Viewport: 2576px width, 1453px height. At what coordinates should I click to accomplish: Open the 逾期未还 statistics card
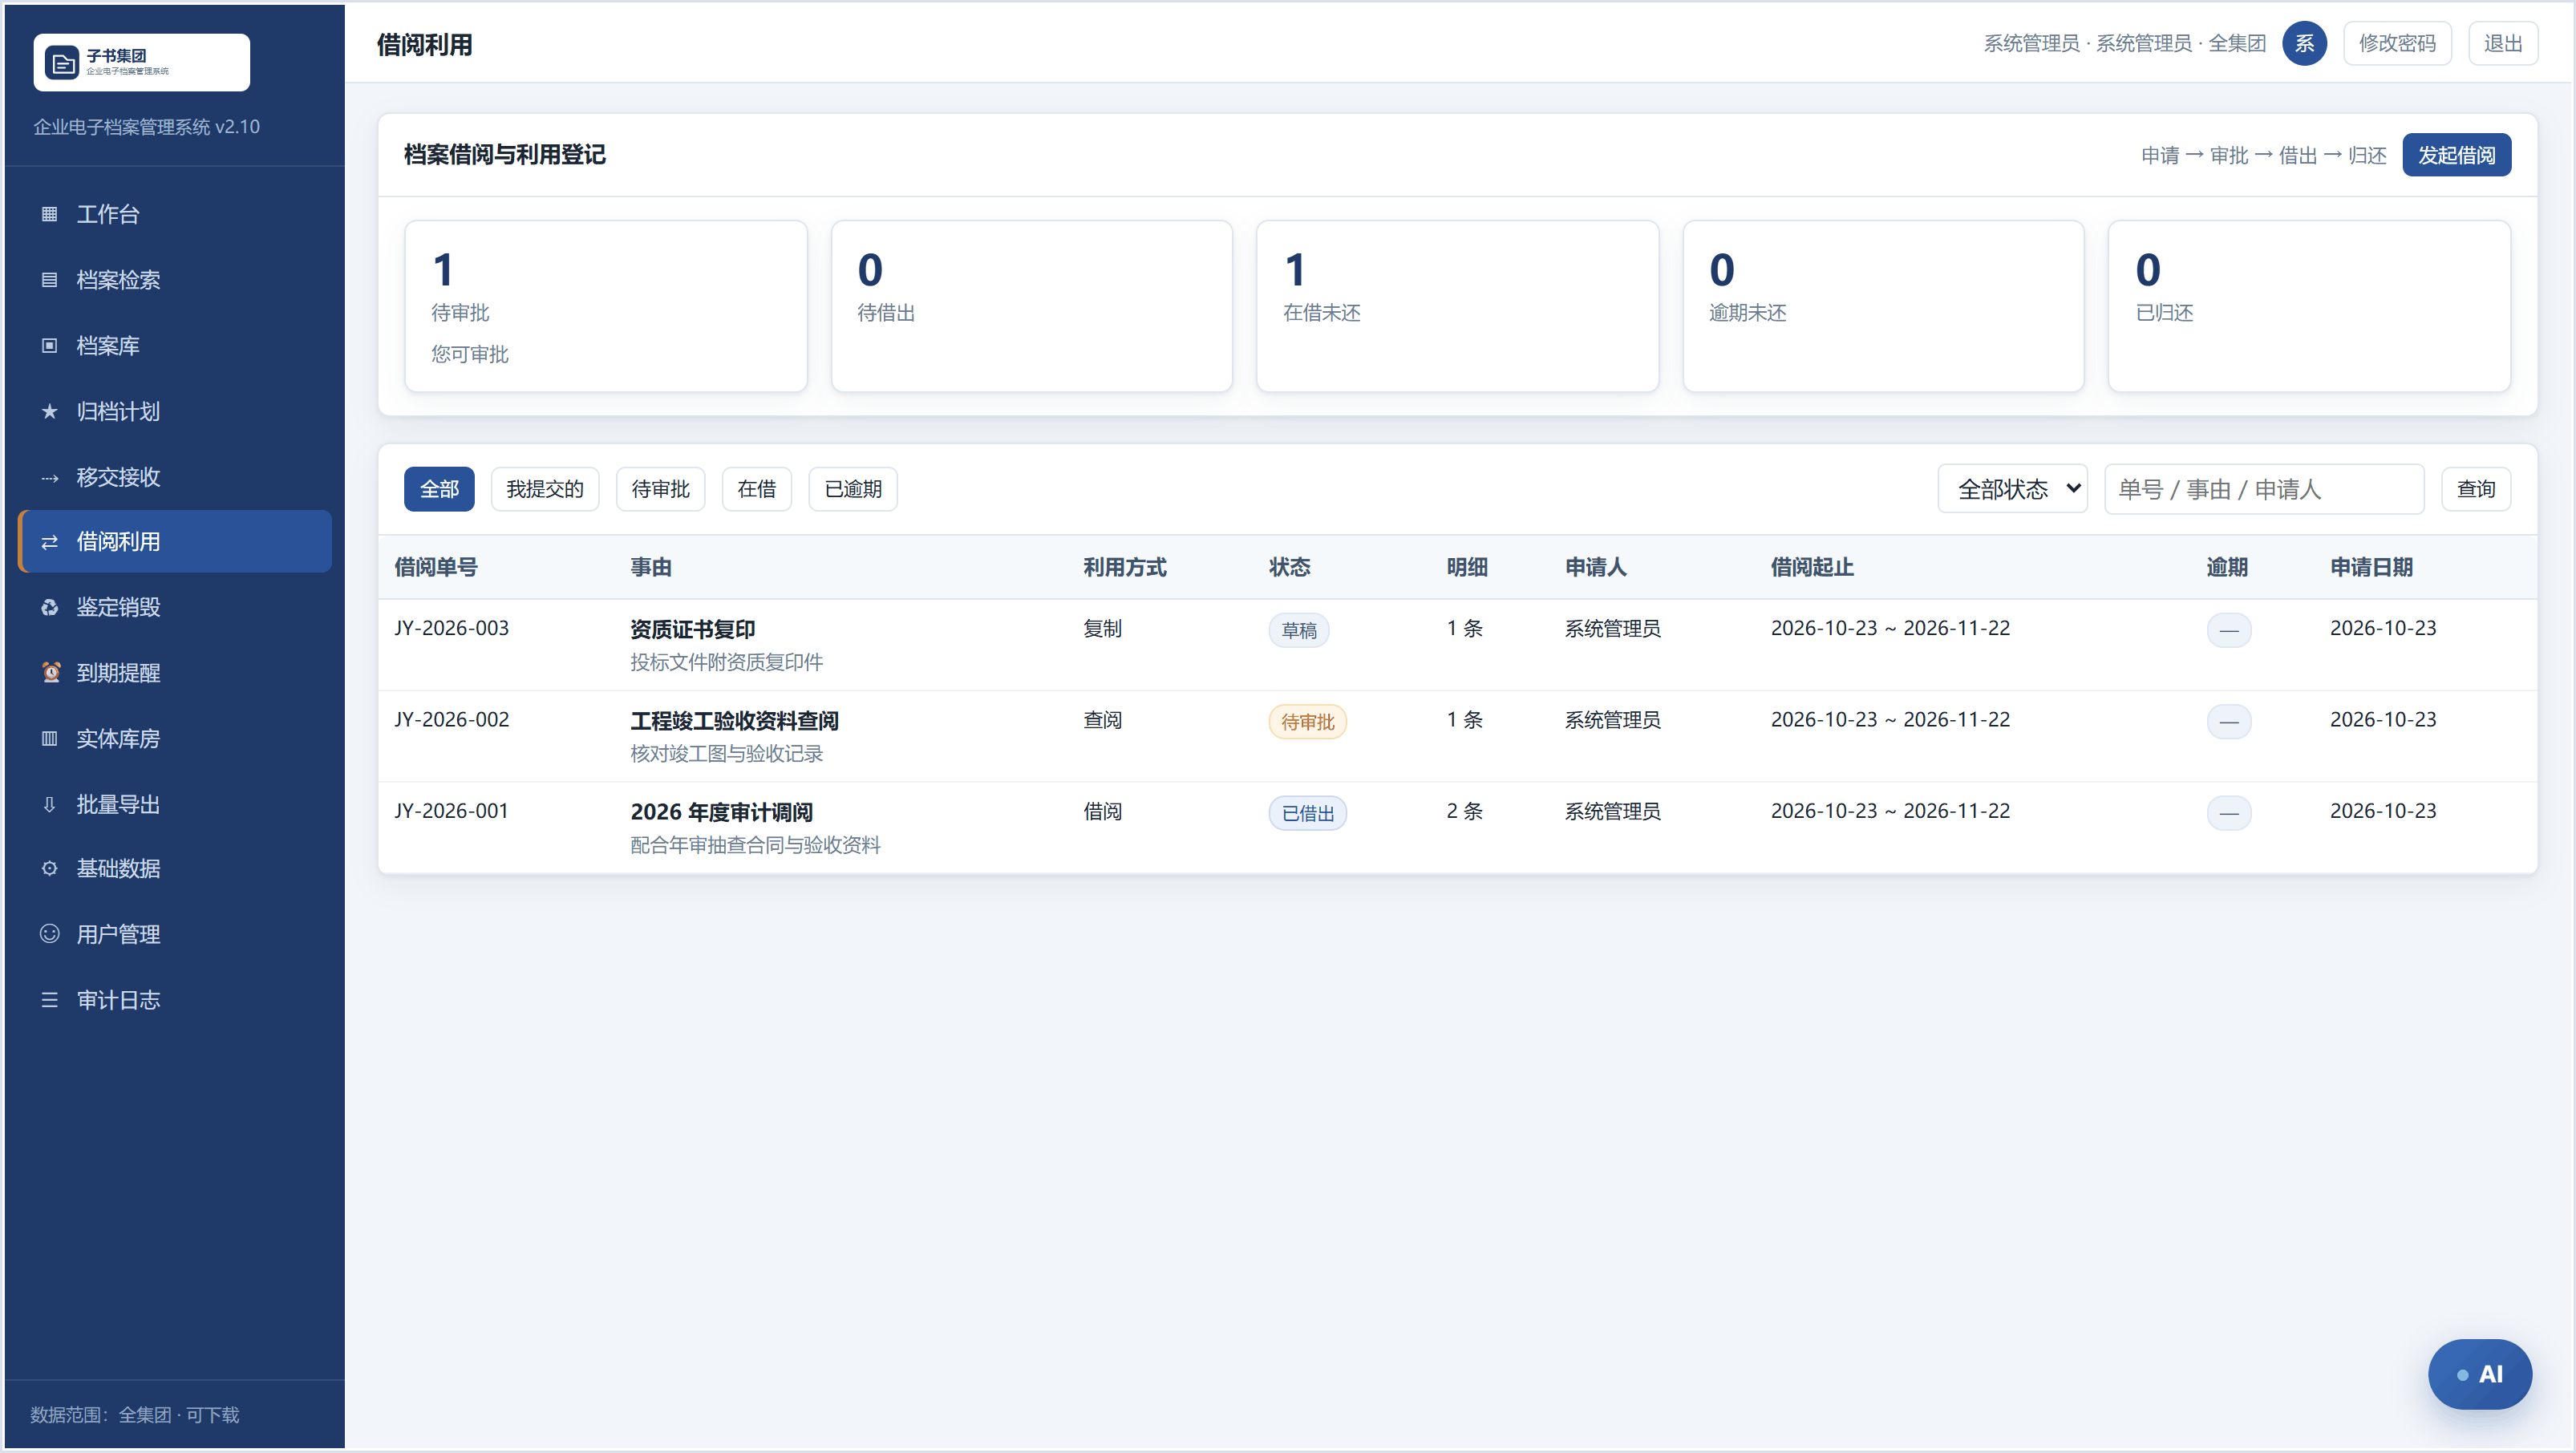click(1883, 306)
